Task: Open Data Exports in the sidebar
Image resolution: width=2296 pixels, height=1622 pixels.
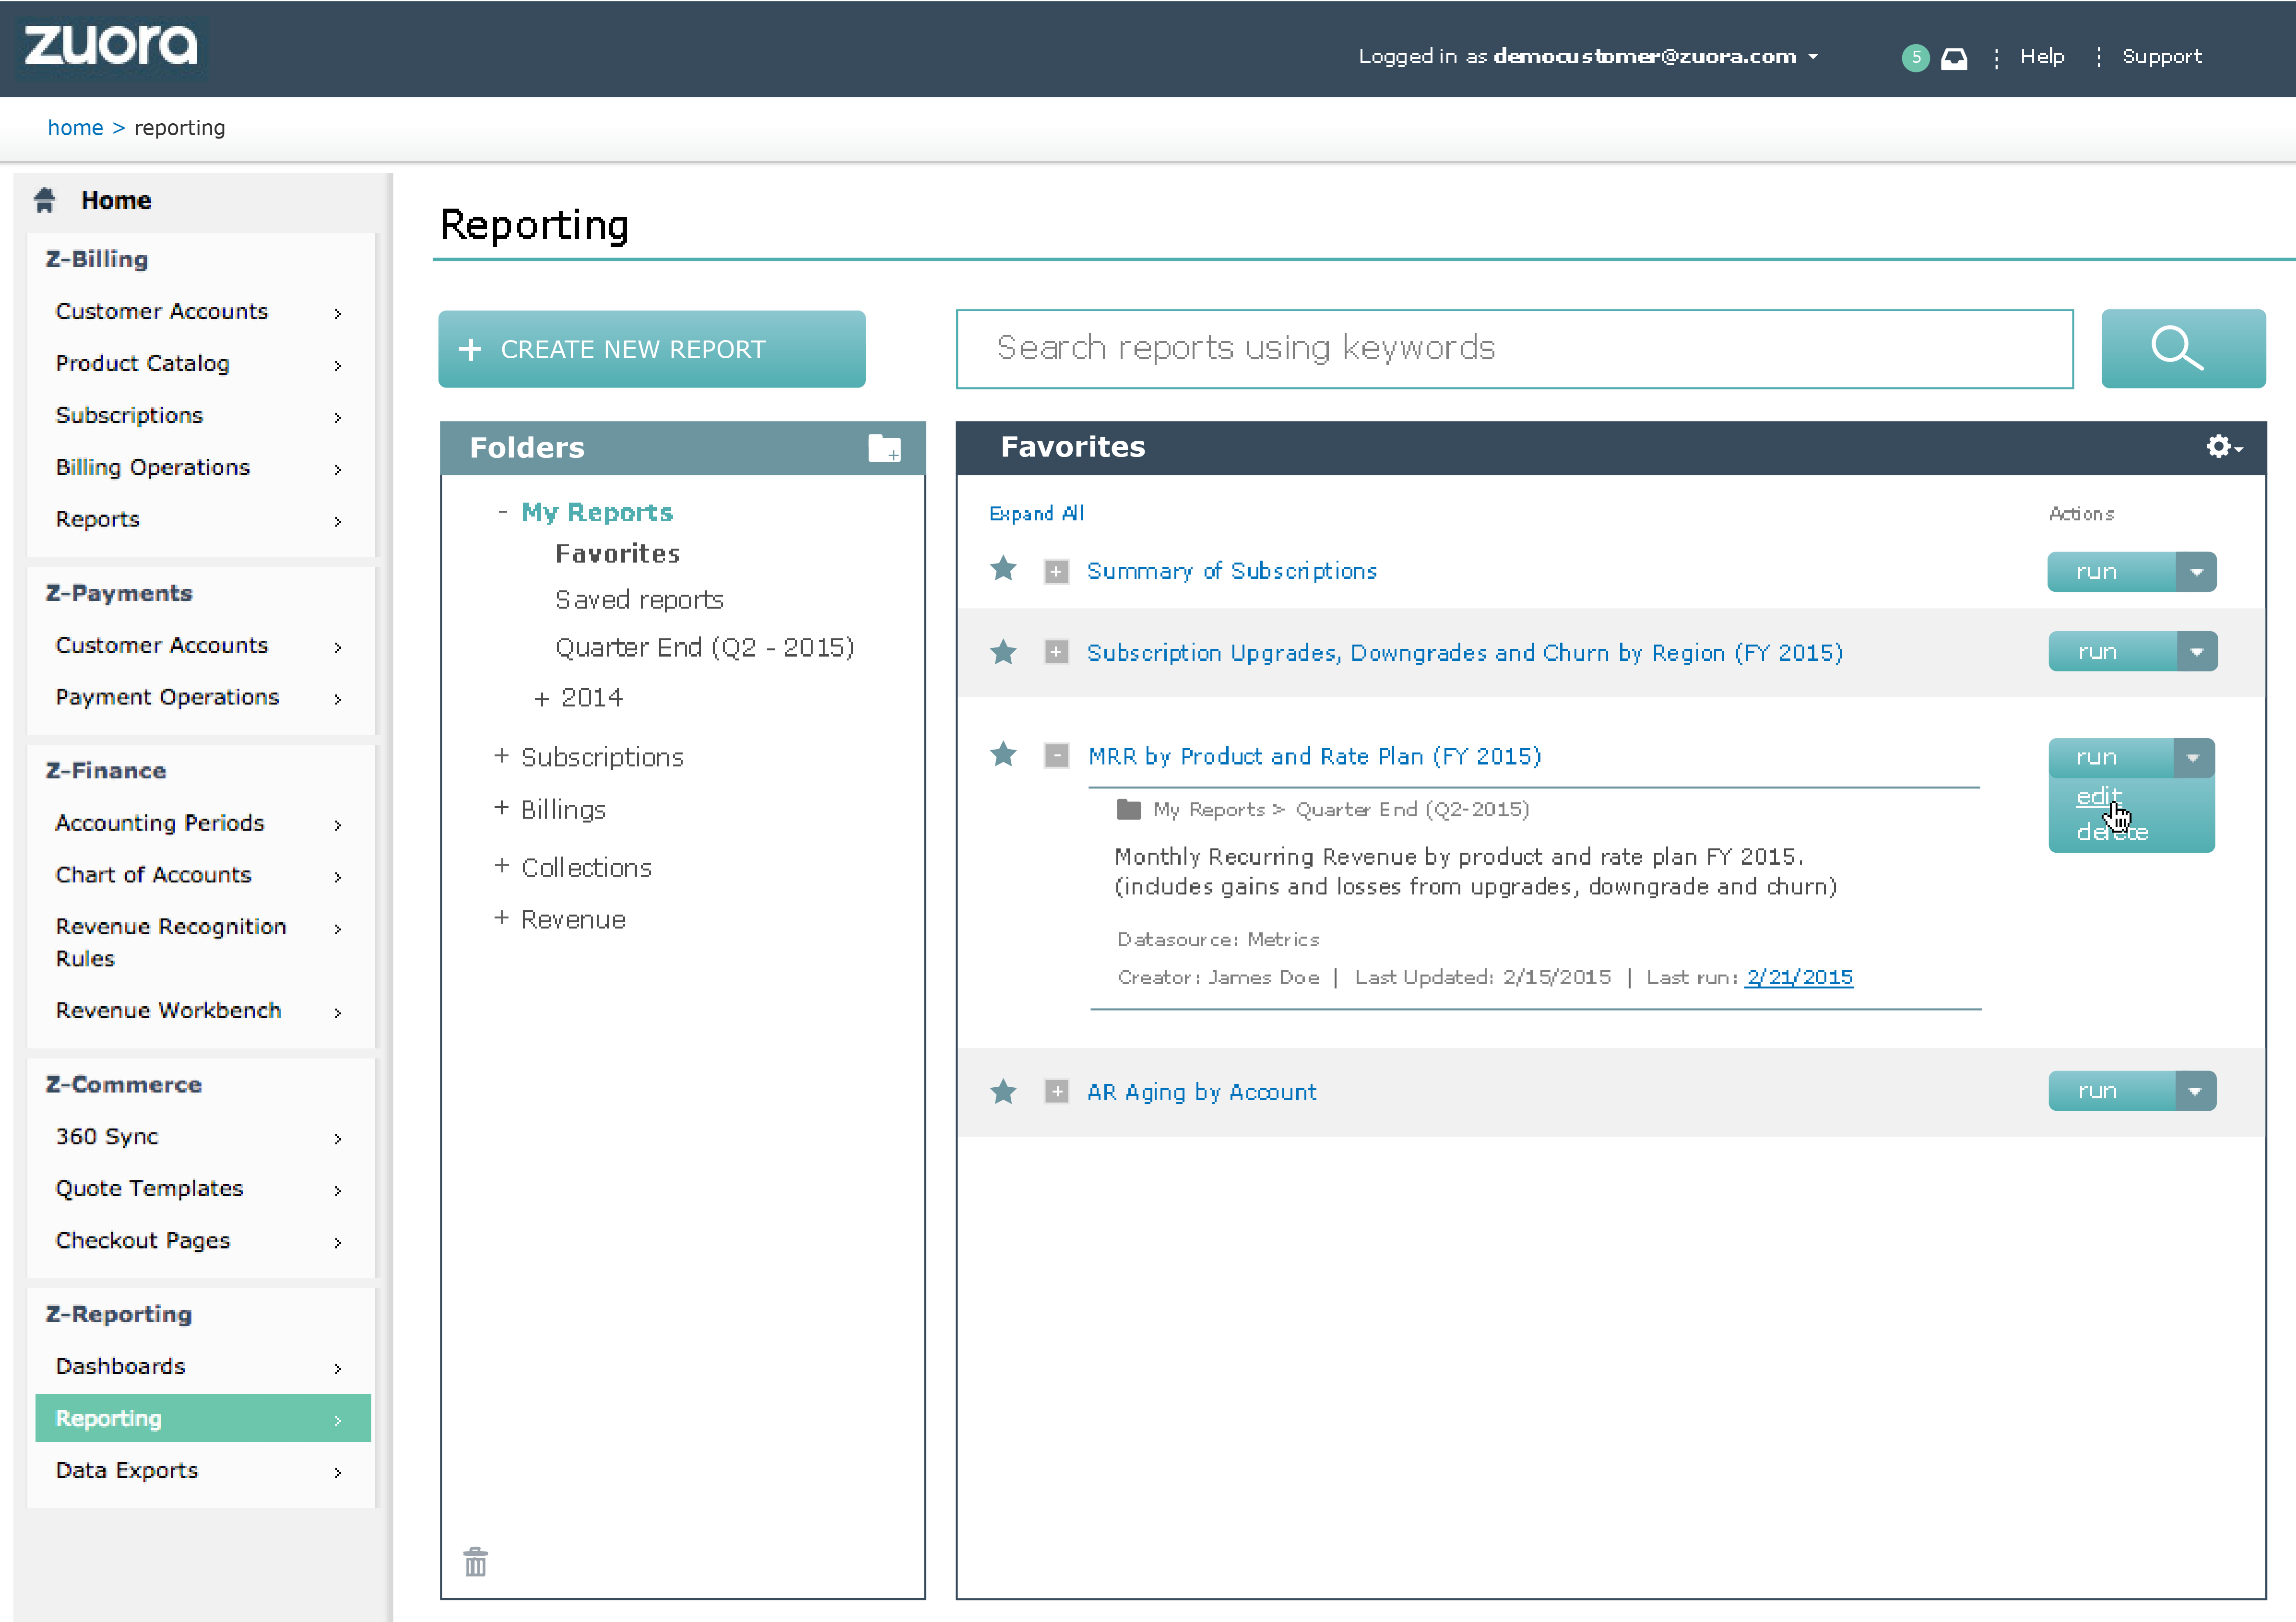Action: click(x=127, y=1470)
